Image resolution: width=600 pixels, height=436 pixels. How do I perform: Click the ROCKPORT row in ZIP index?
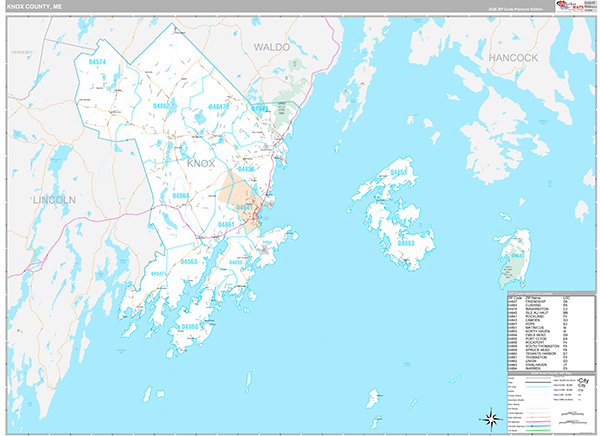click(x=538, y=342)
